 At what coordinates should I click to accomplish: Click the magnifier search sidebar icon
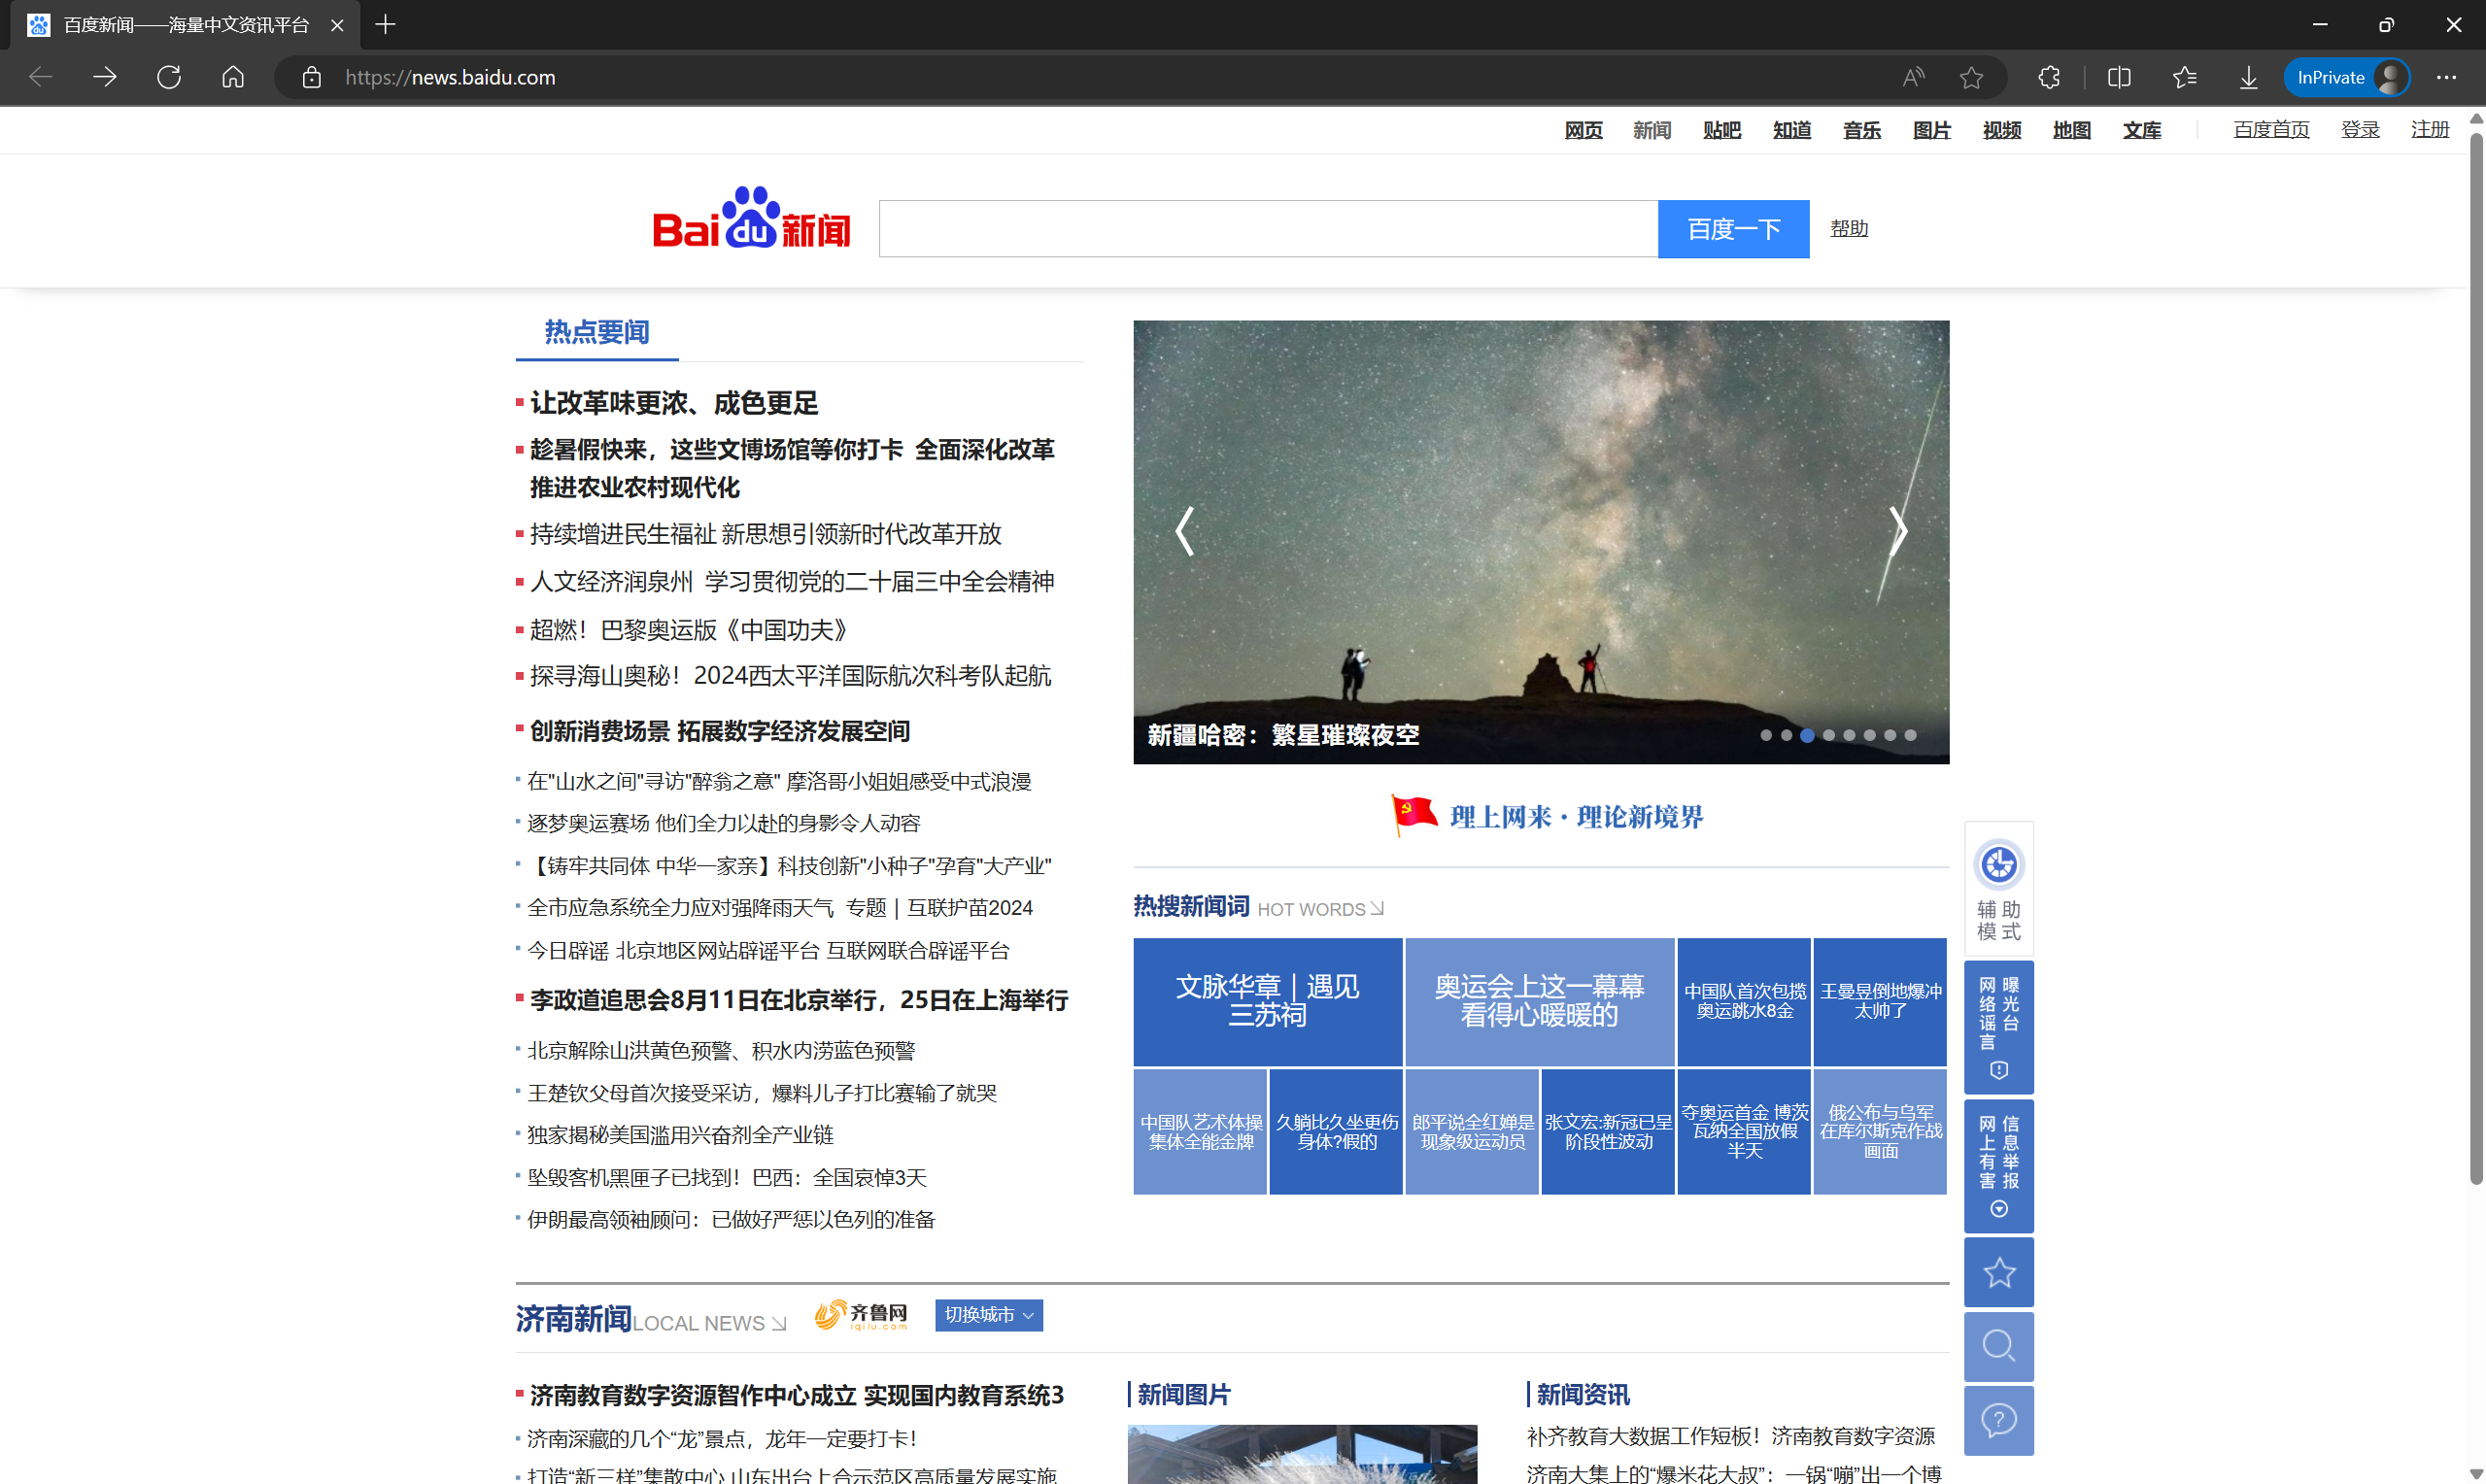coord(1999,1347)
